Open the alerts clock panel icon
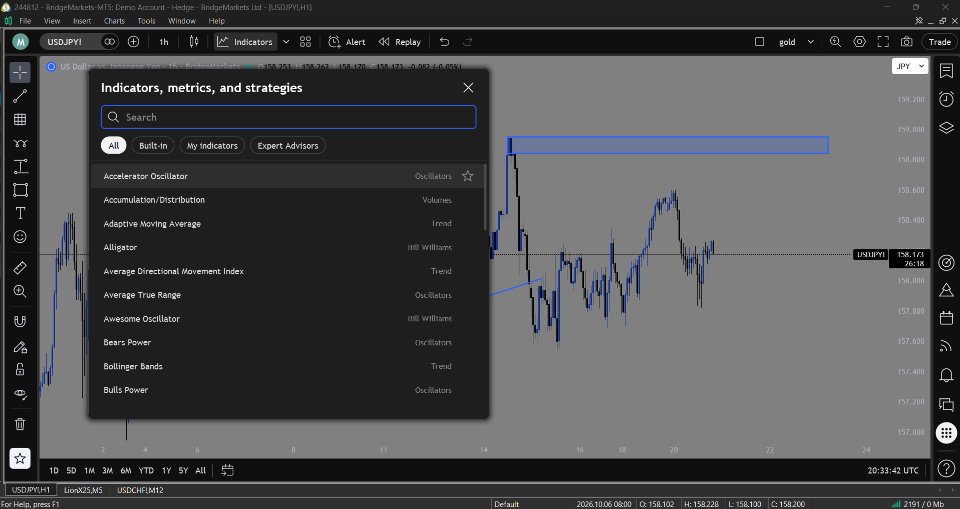 947,99
